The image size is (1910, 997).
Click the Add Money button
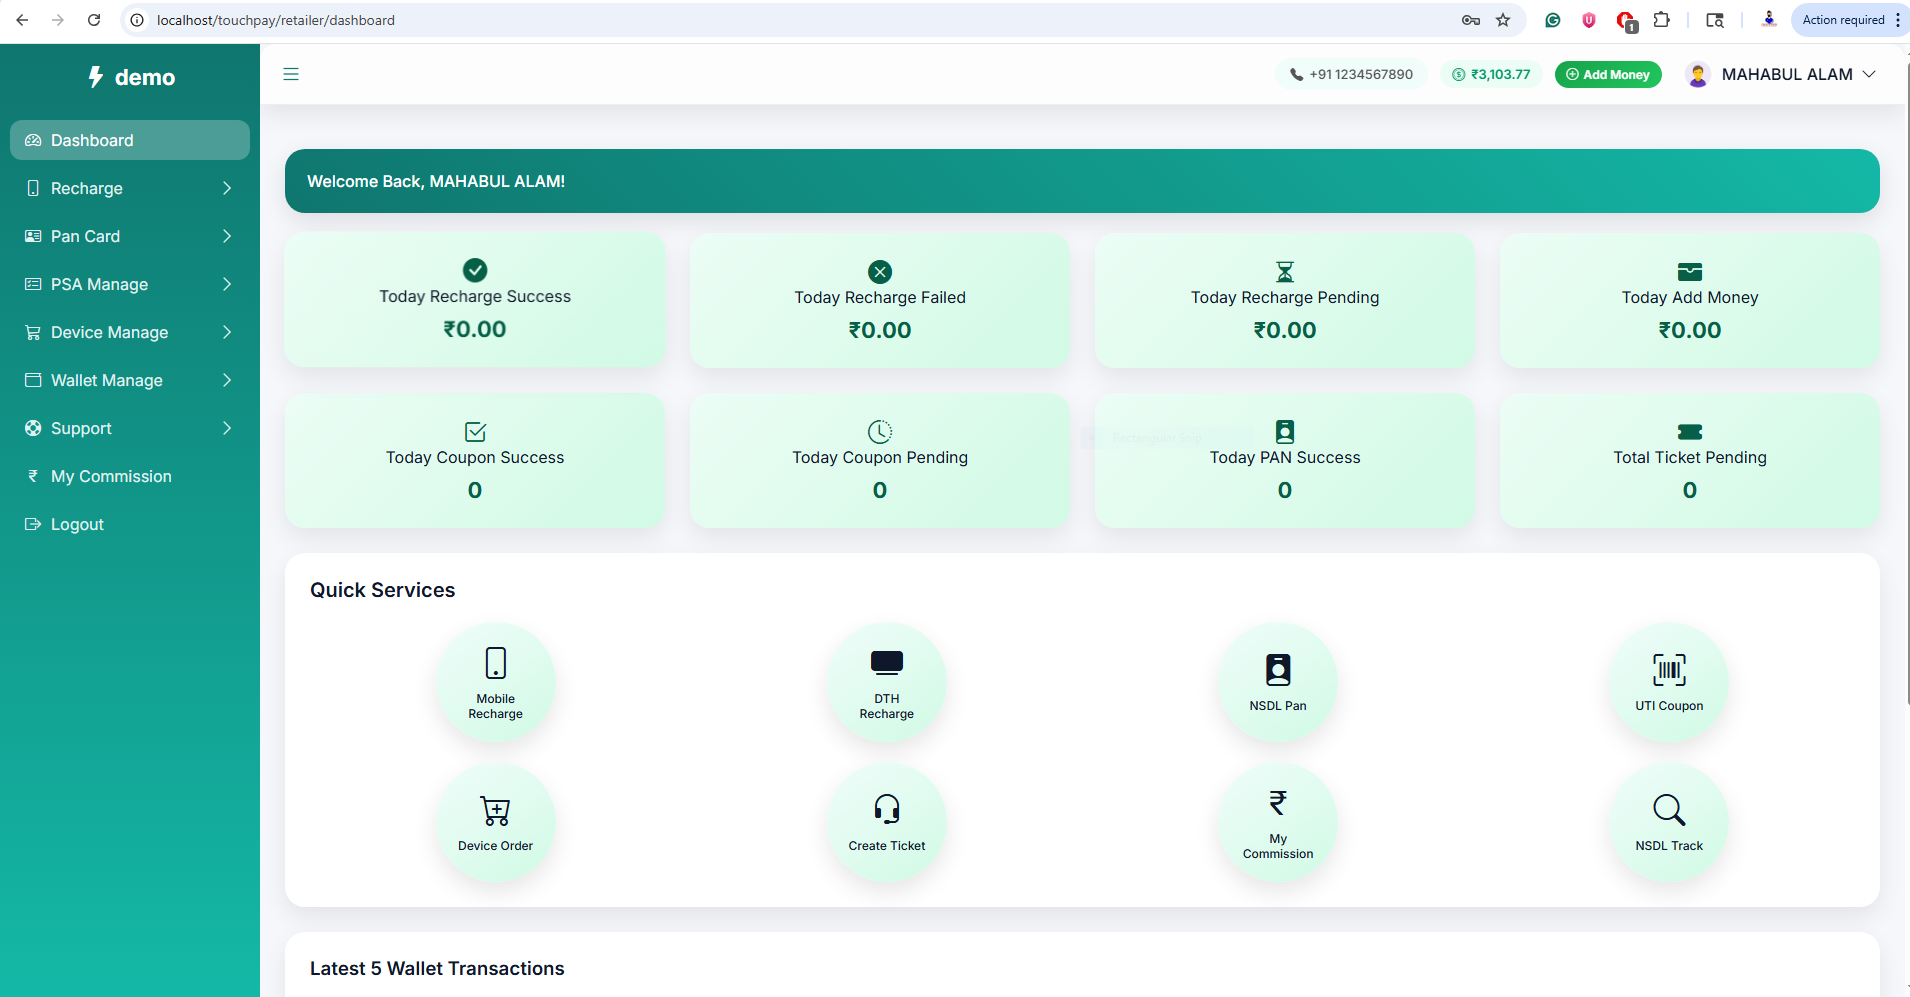(1607, 74)
